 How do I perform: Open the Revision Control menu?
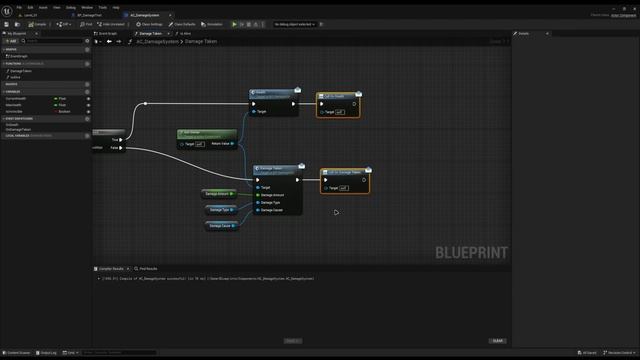(619, 353)
